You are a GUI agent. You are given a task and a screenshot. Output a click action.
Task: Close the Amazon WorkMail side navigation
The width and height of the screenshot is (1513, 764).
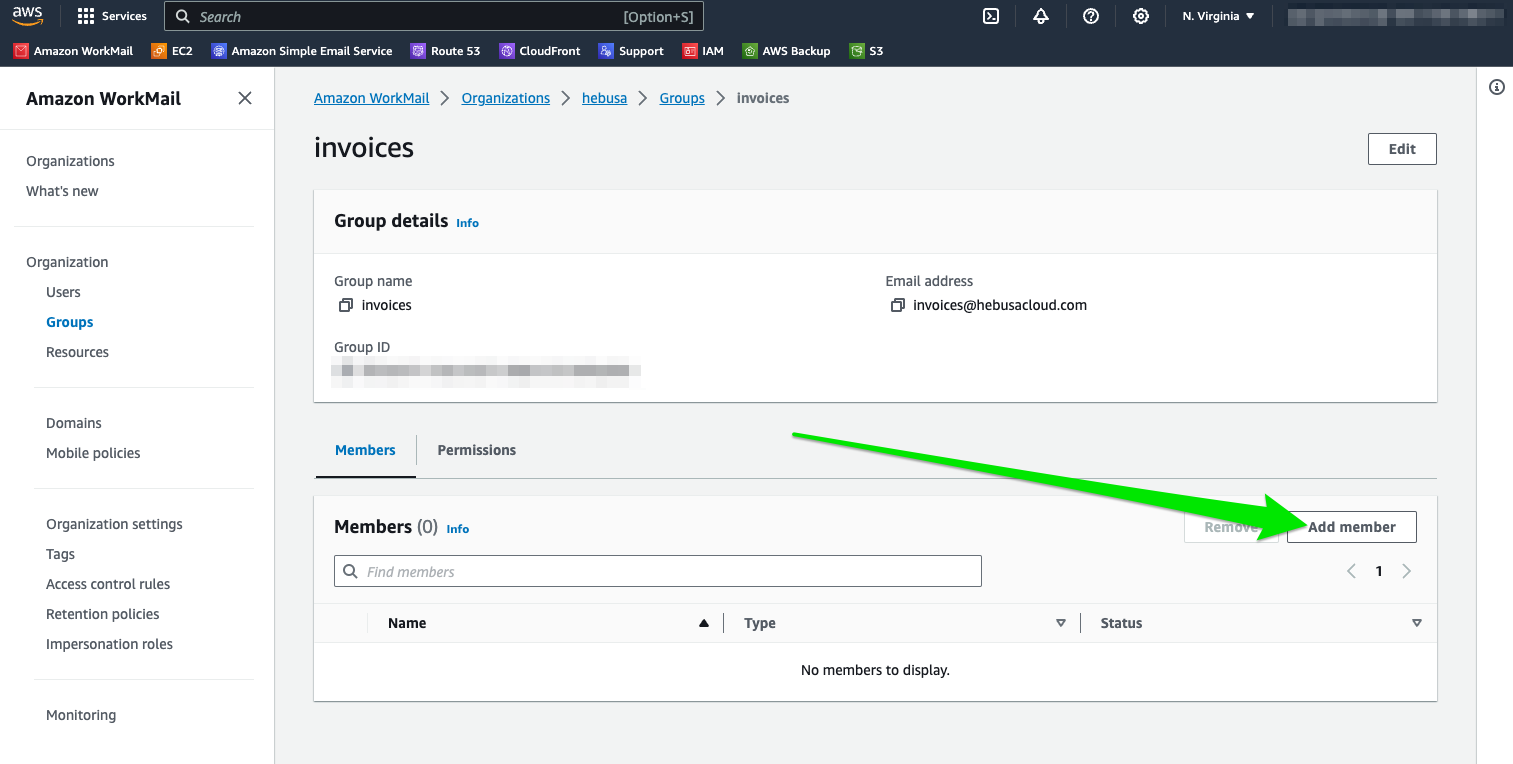(x=245, y=98)
